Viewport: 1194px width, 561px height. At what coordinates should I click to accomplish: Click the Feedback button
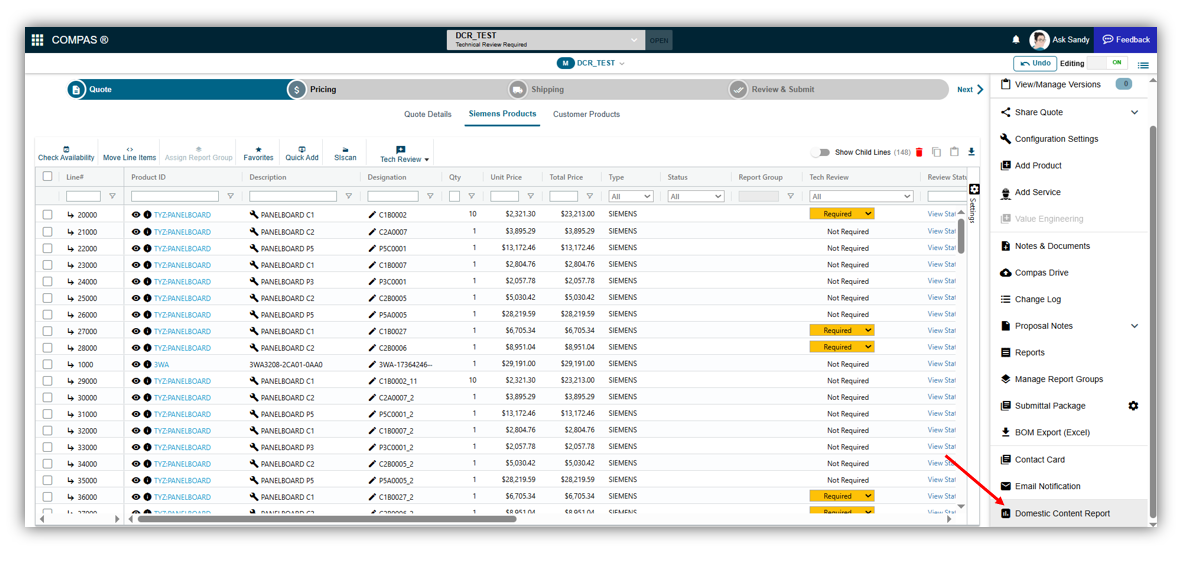[1125, 40]
